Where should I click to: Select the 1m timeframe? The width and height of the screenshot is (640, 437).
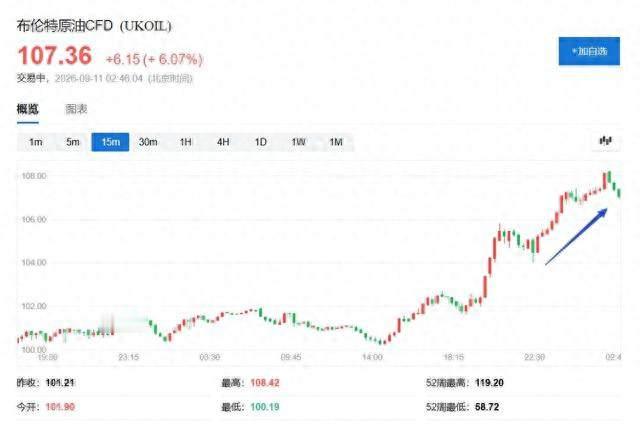[x=36, y=142]
